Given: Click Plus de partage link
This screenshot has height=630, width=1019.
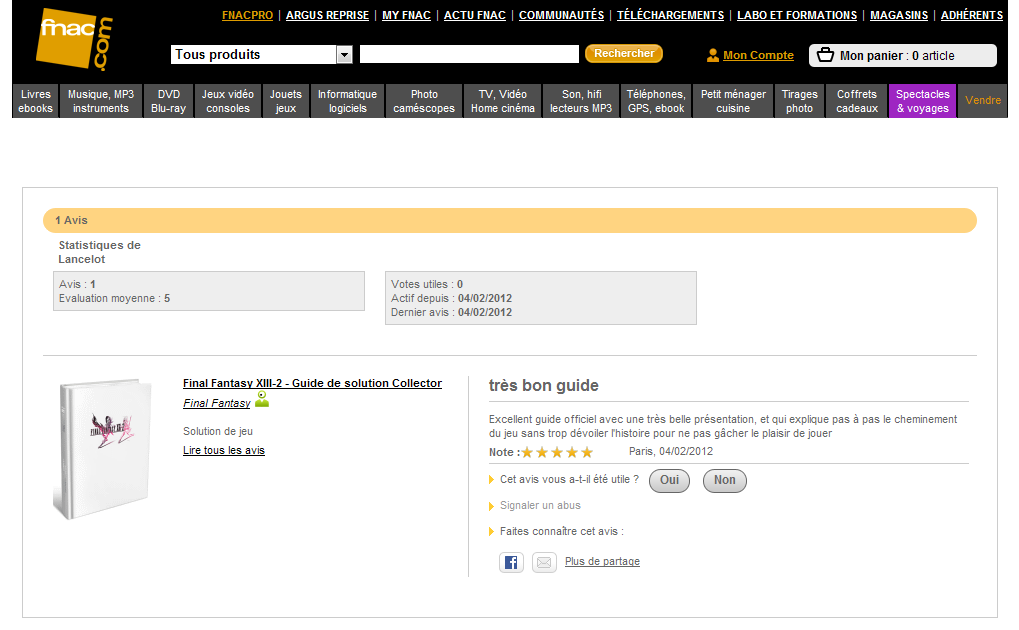Looking at the screenshot, I should click(x=602, y=562).
